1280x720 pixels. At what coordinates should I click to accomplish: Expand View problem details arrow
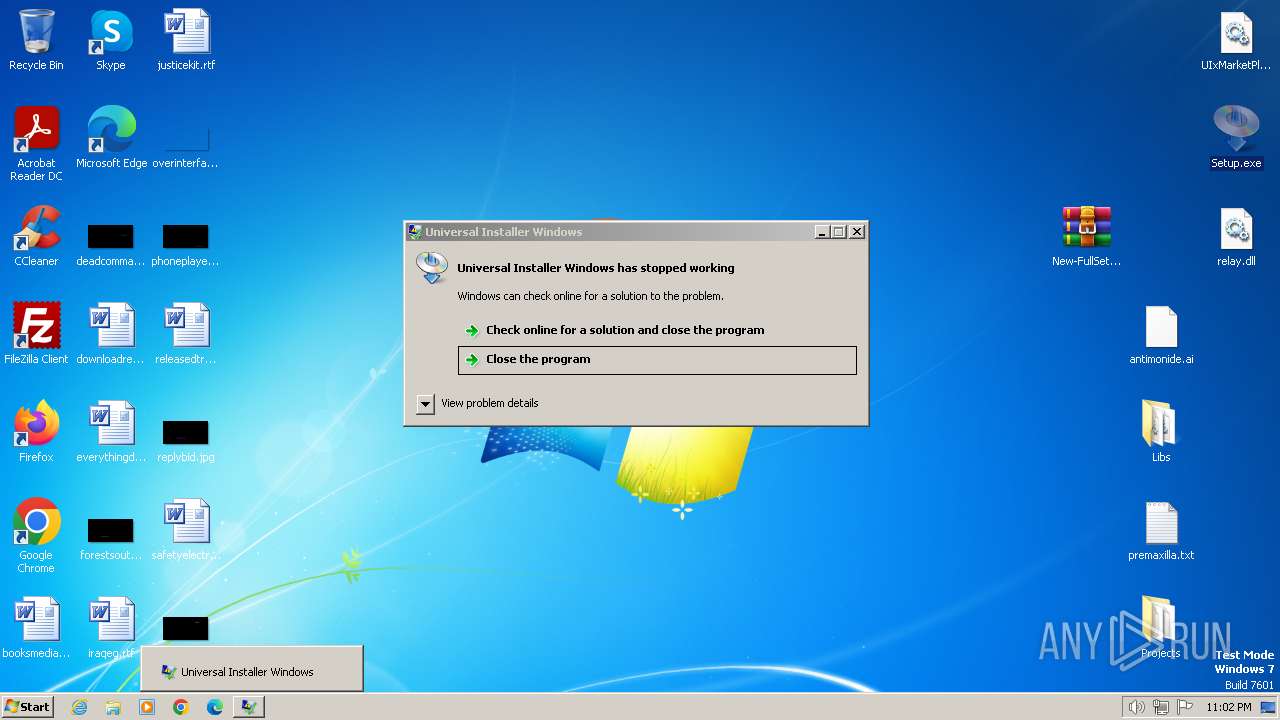point(425,403)
